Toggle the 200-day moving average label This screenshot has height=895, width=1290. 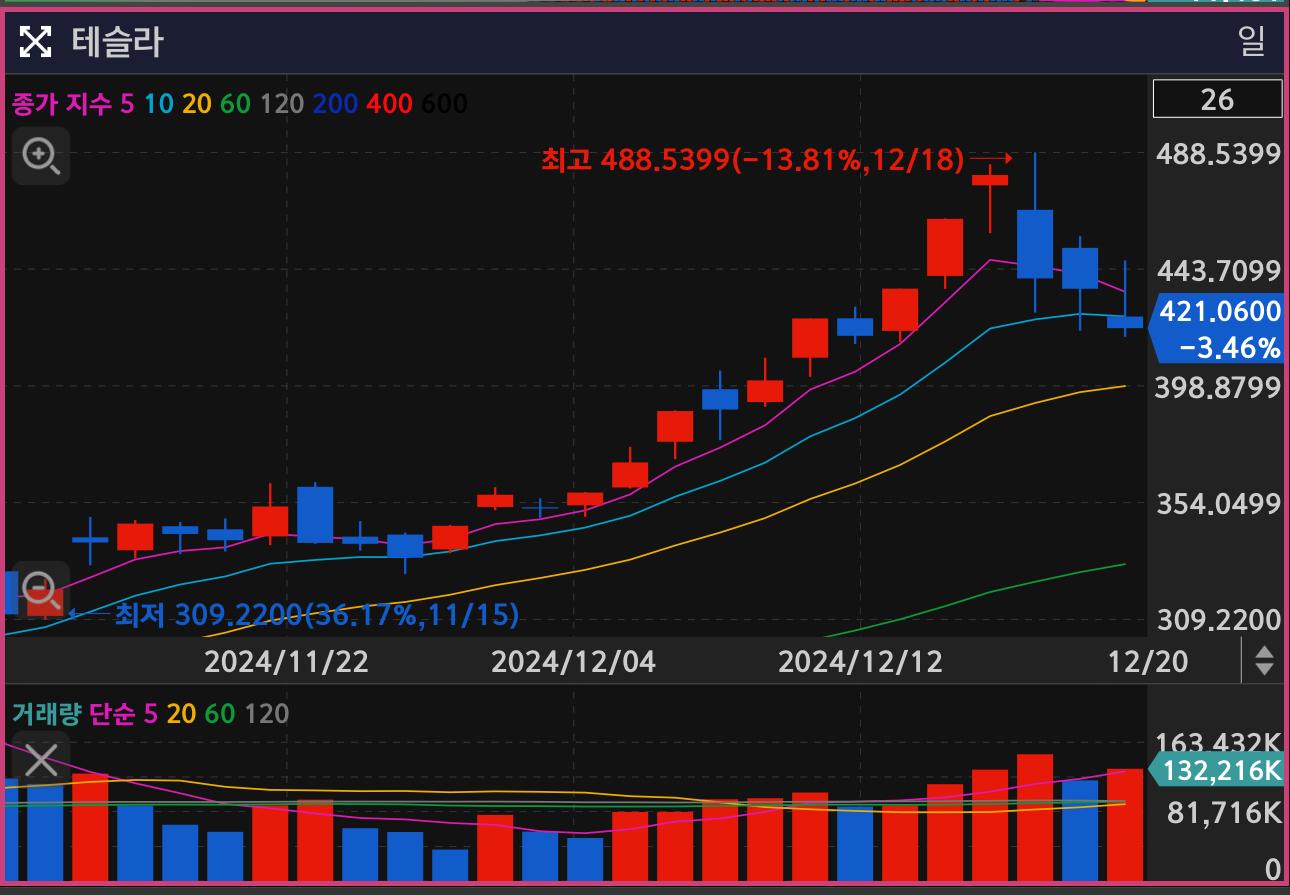pos(335,103)
